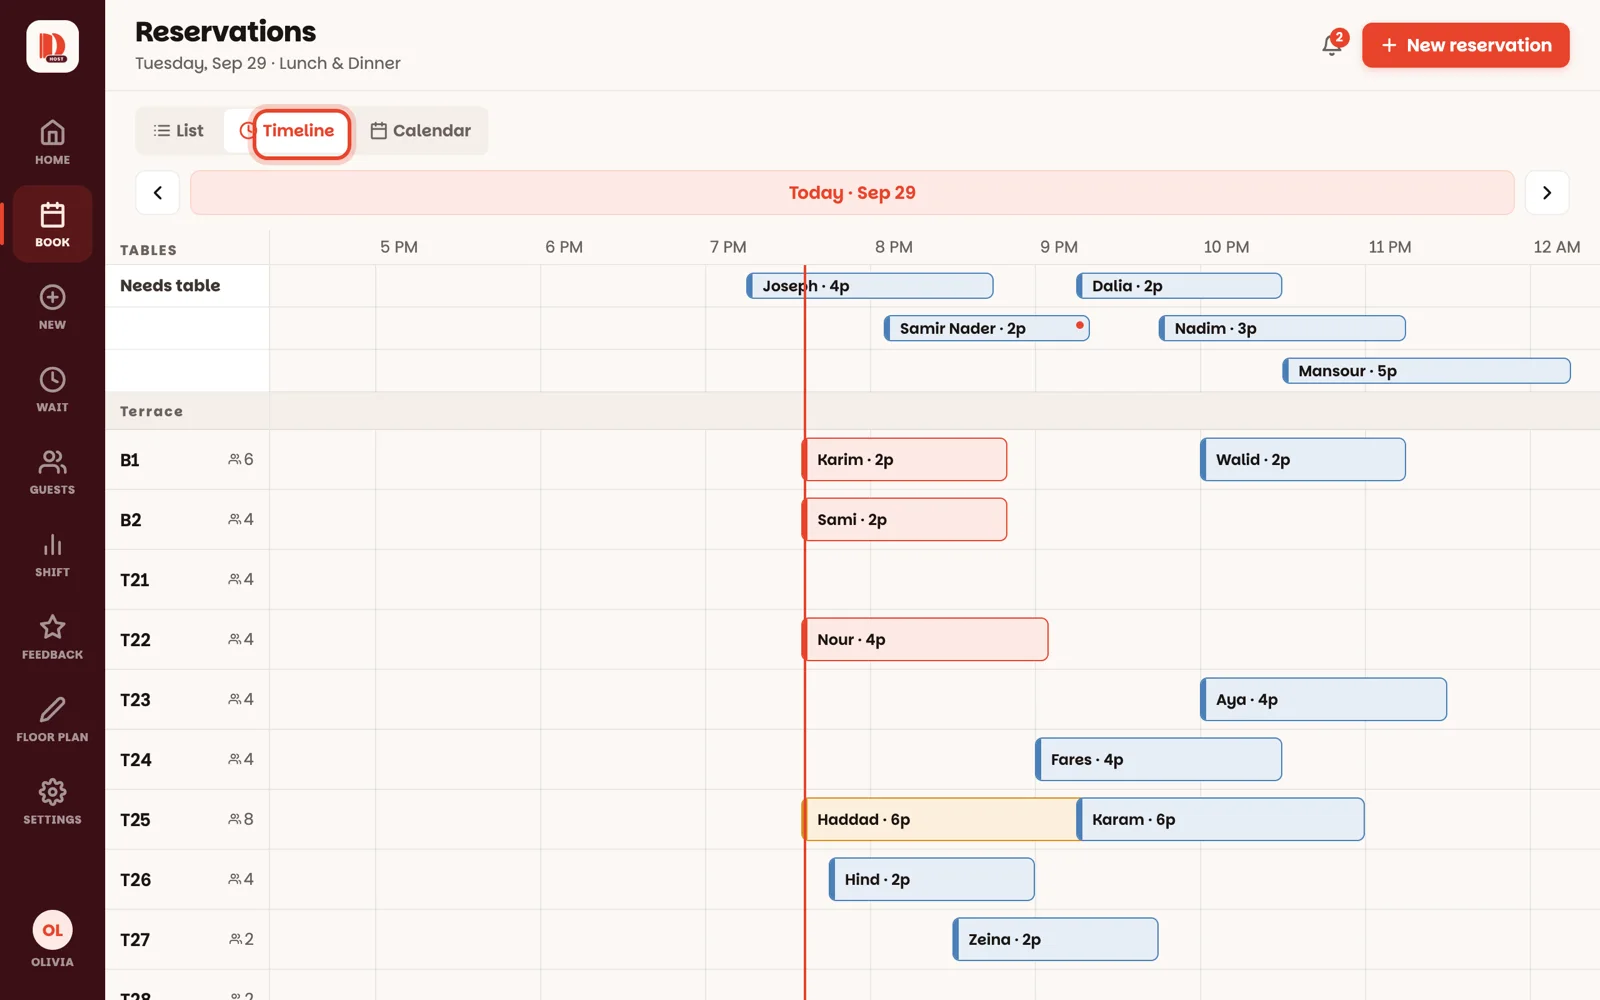This screenshot has height=1000, width=1600.
Task: Open the Book section in sidebar
Action: (x=52, y=224)
